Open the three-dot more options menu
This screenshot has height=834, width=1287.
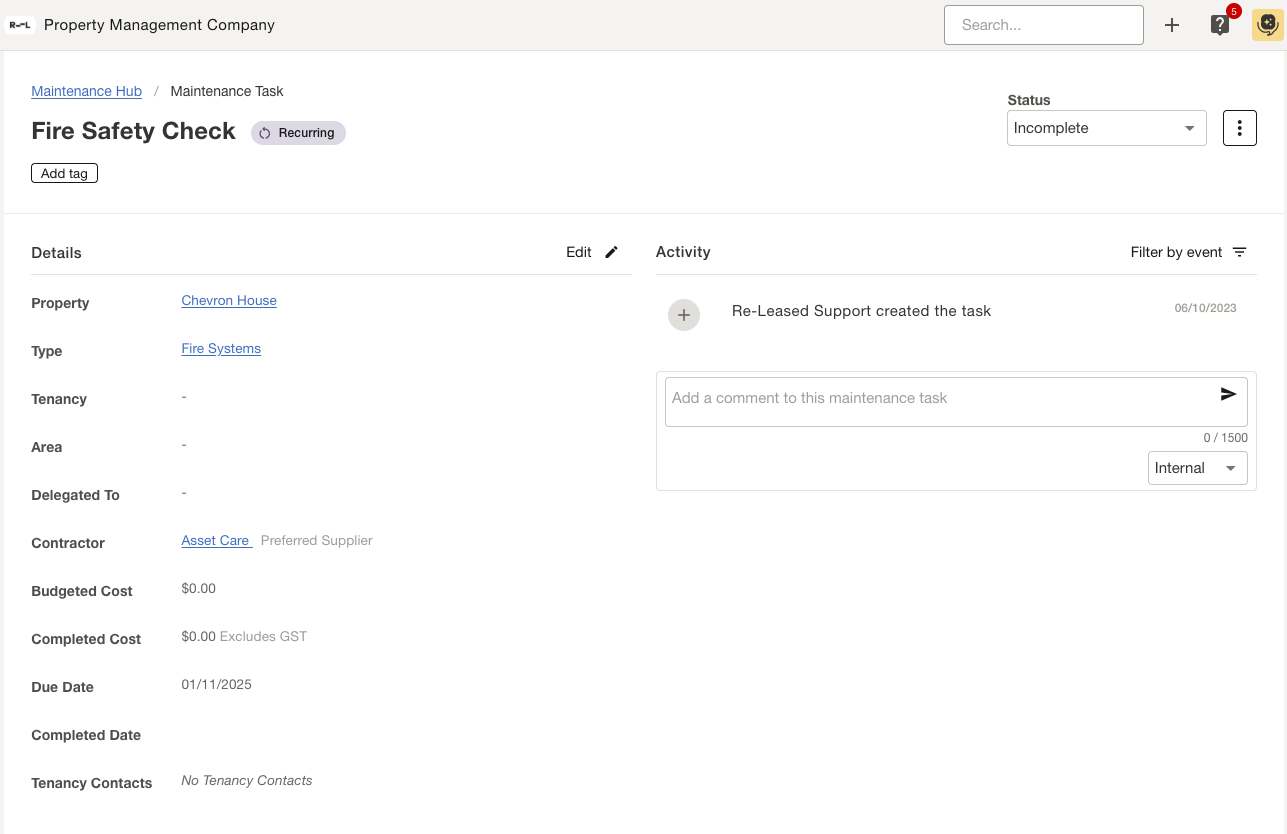(1239, 128)
